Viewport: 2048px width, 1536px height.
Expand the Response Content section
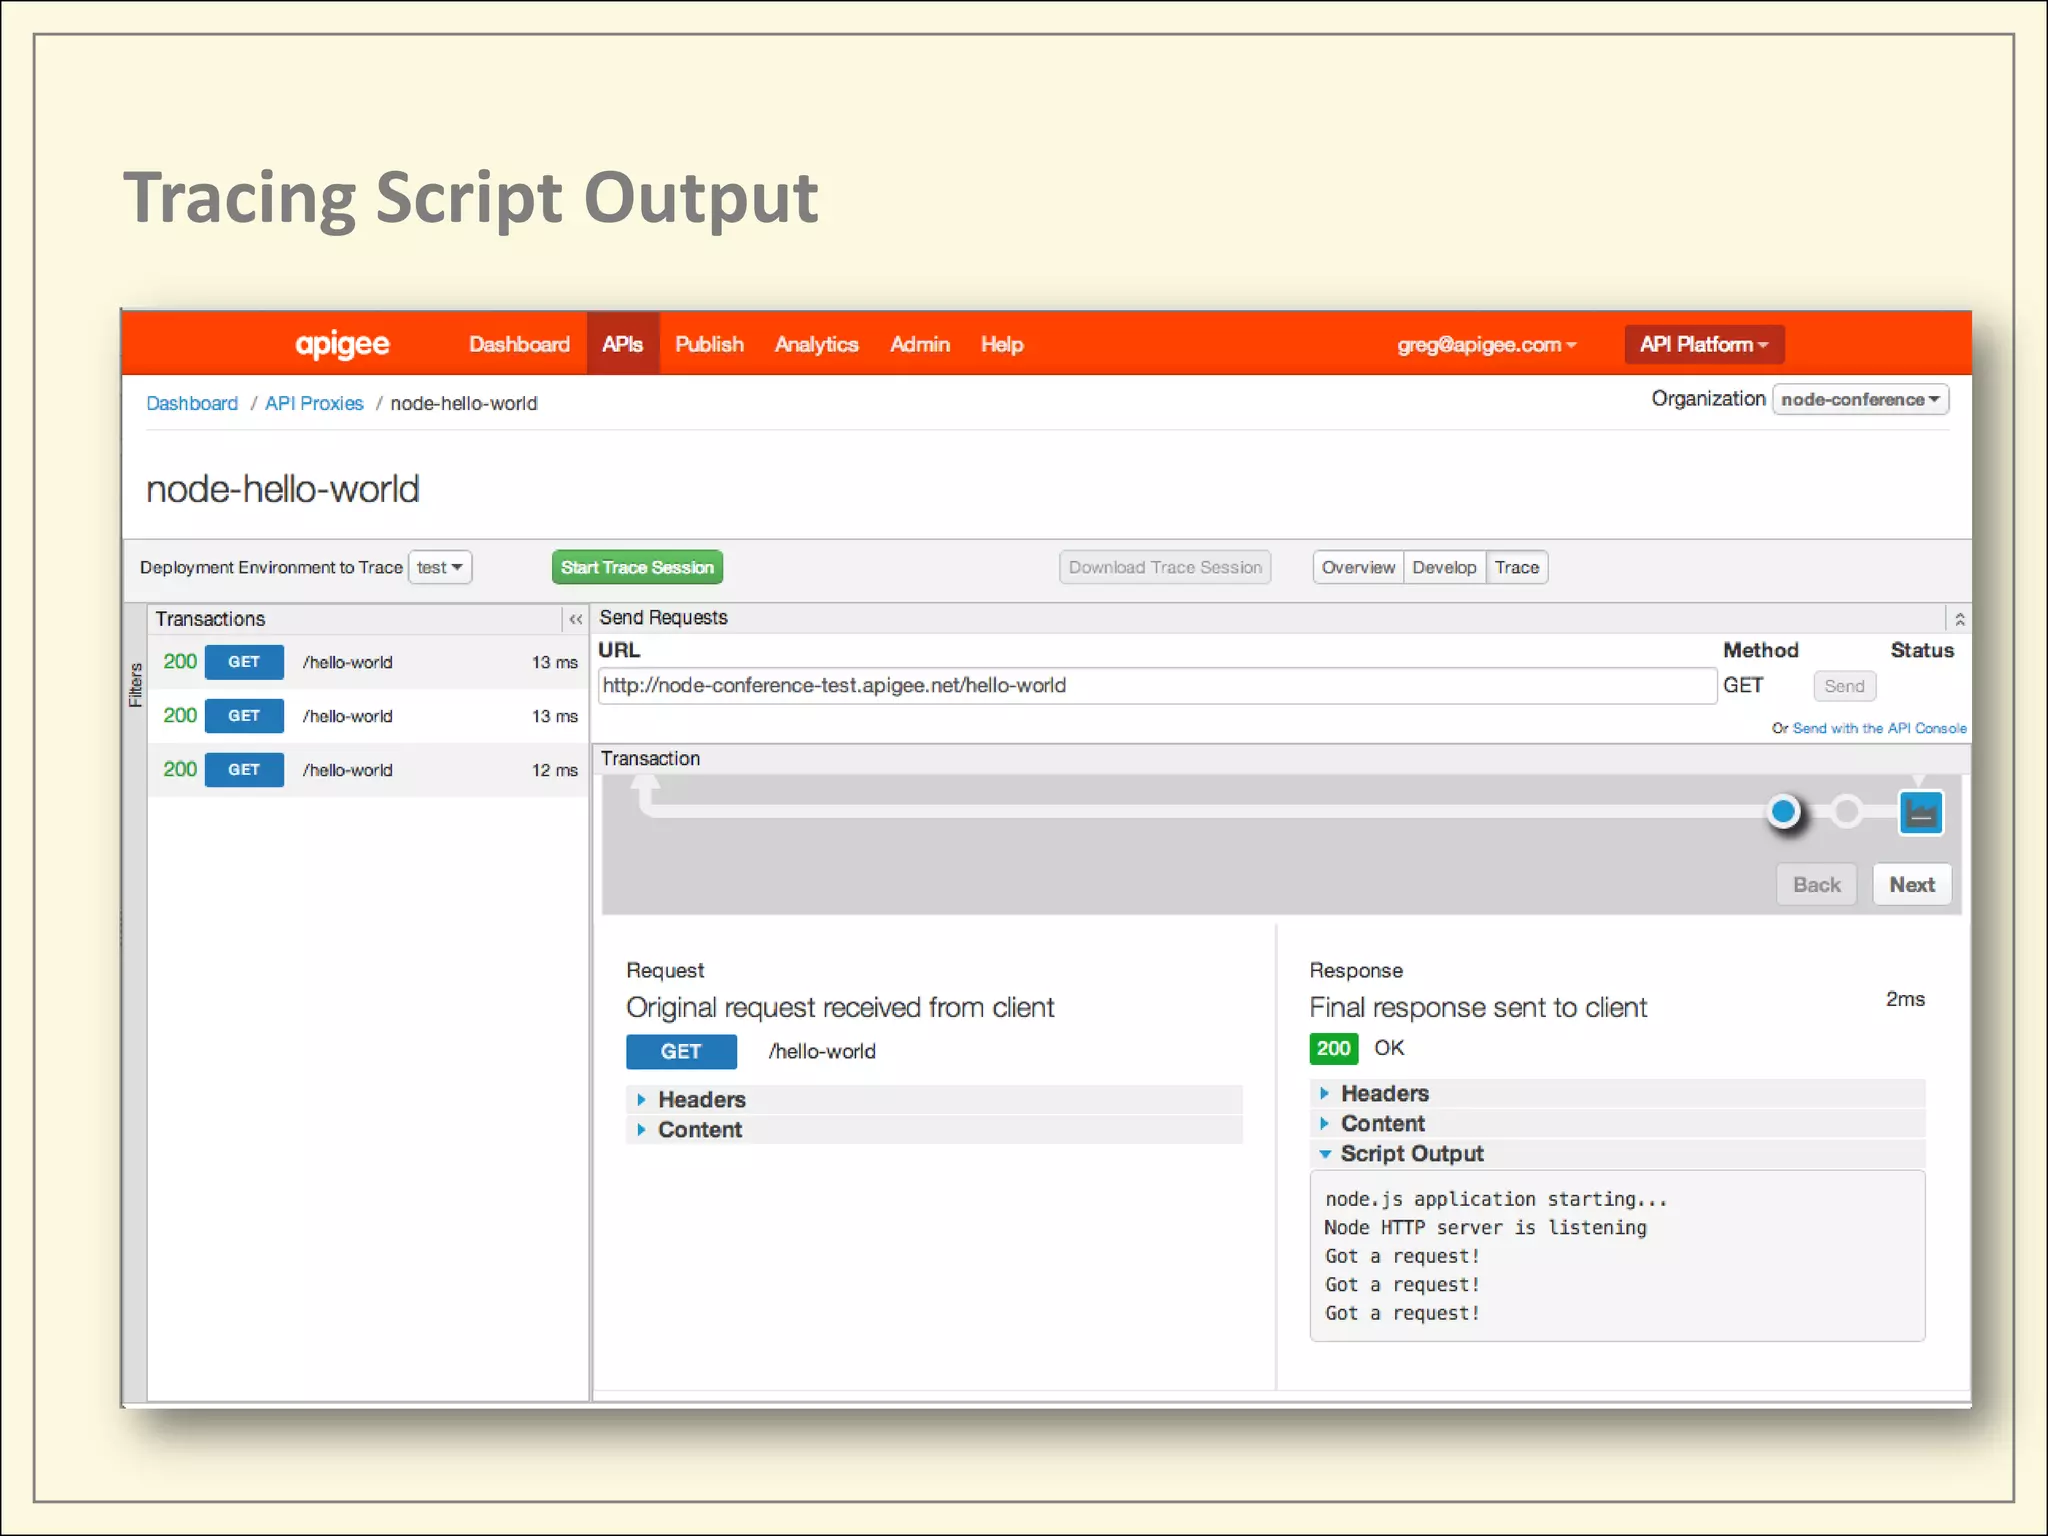coord(1617,1124)
